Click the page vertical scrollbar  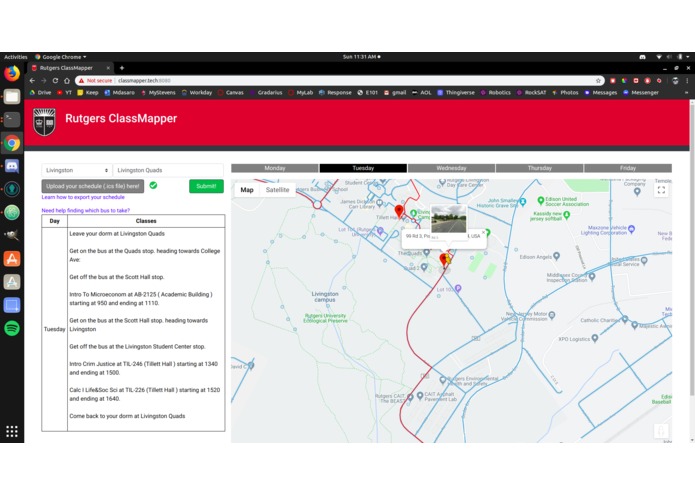pyautogui.click(x=691, y=248)
